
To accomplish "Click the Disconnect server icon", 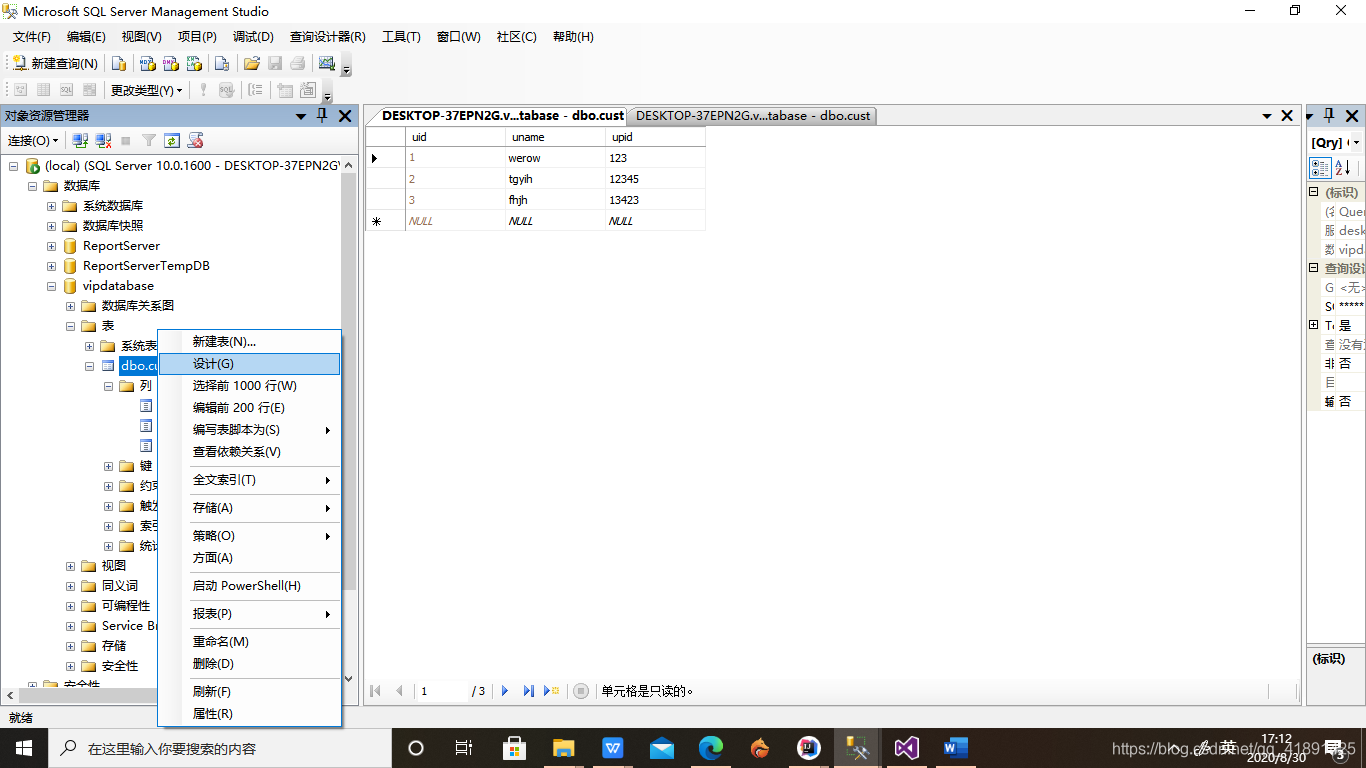I will (104, 141).
